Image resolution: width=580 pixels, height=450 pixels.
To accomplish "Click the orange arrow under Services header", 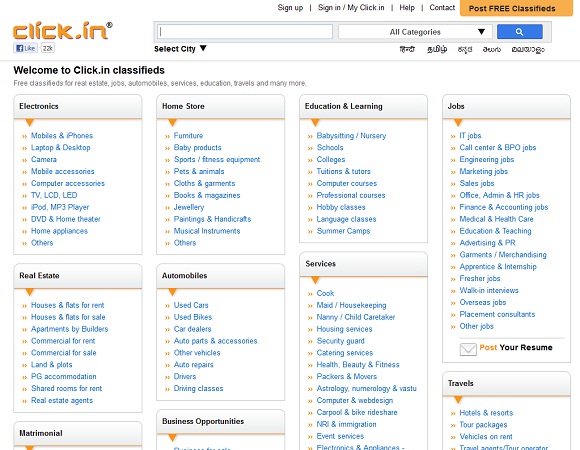I will pos(315,280).
